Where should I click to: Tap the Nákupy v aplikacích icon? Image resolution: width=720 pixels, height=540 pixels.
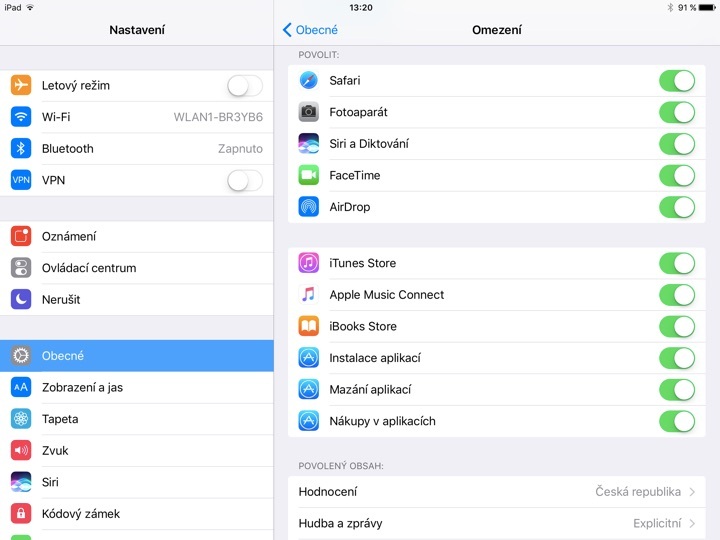point(309,421)
